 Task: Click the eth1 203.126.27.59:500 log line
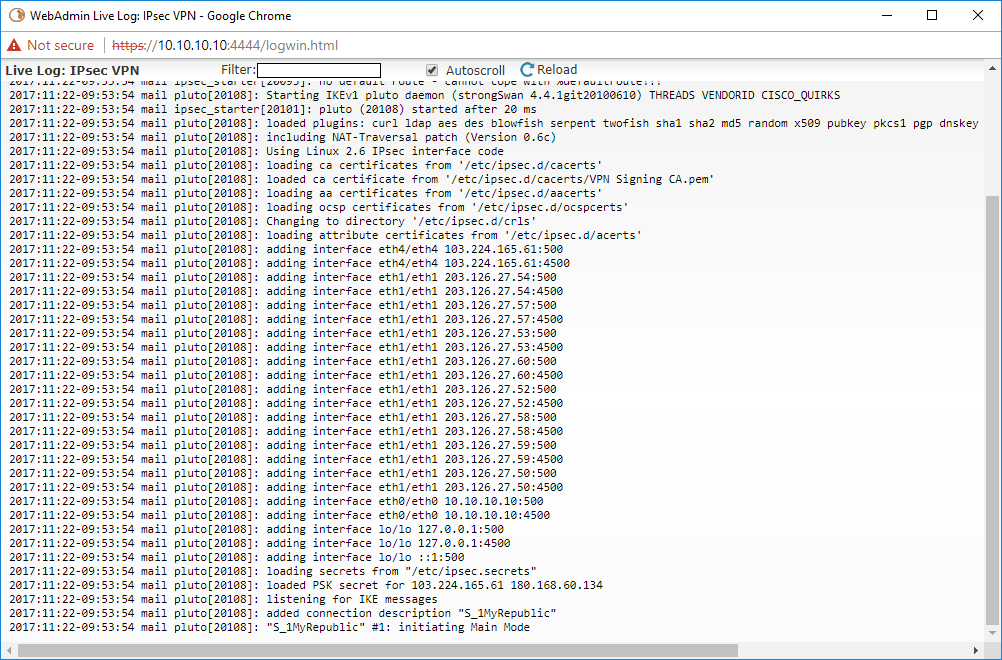pos(282,447)
